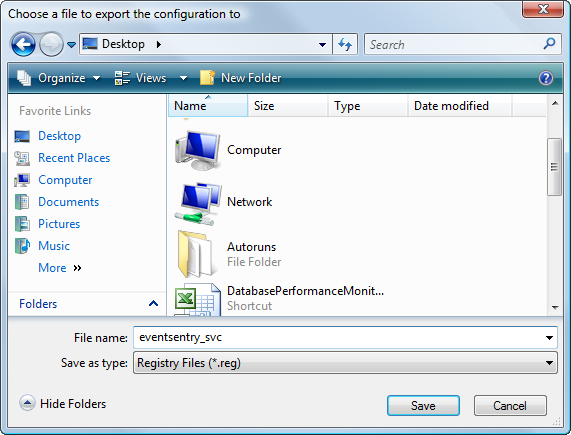Click the search magnifier icon
This screenshot has height=435, width=571.
click(x=549, y=44)
